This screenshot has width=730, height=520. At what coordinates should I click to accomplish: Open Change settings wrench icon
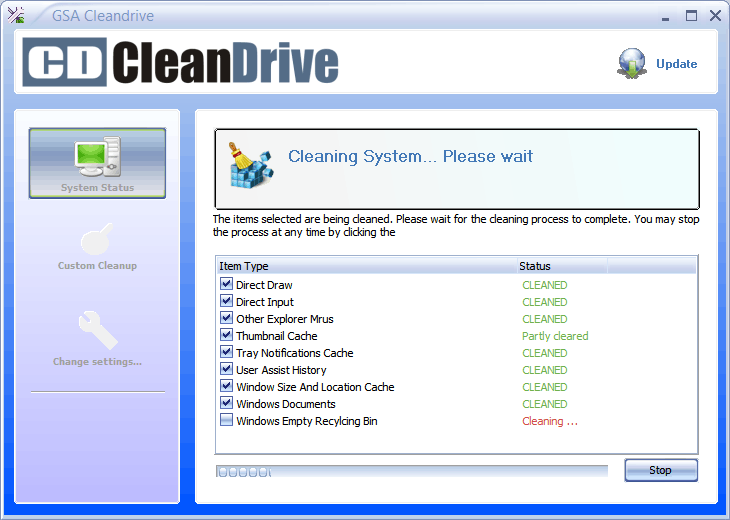[98, 330]
